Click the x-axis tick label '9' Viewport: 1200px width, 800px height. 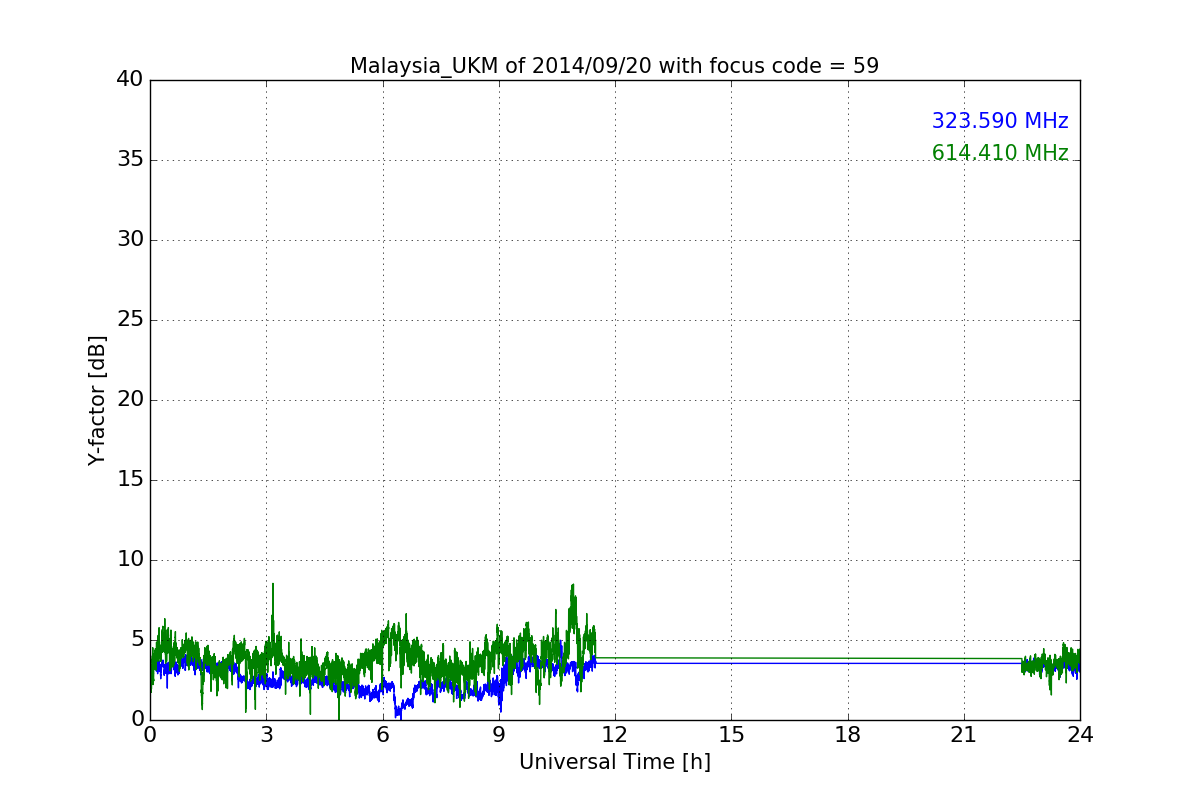pos(499,735)
